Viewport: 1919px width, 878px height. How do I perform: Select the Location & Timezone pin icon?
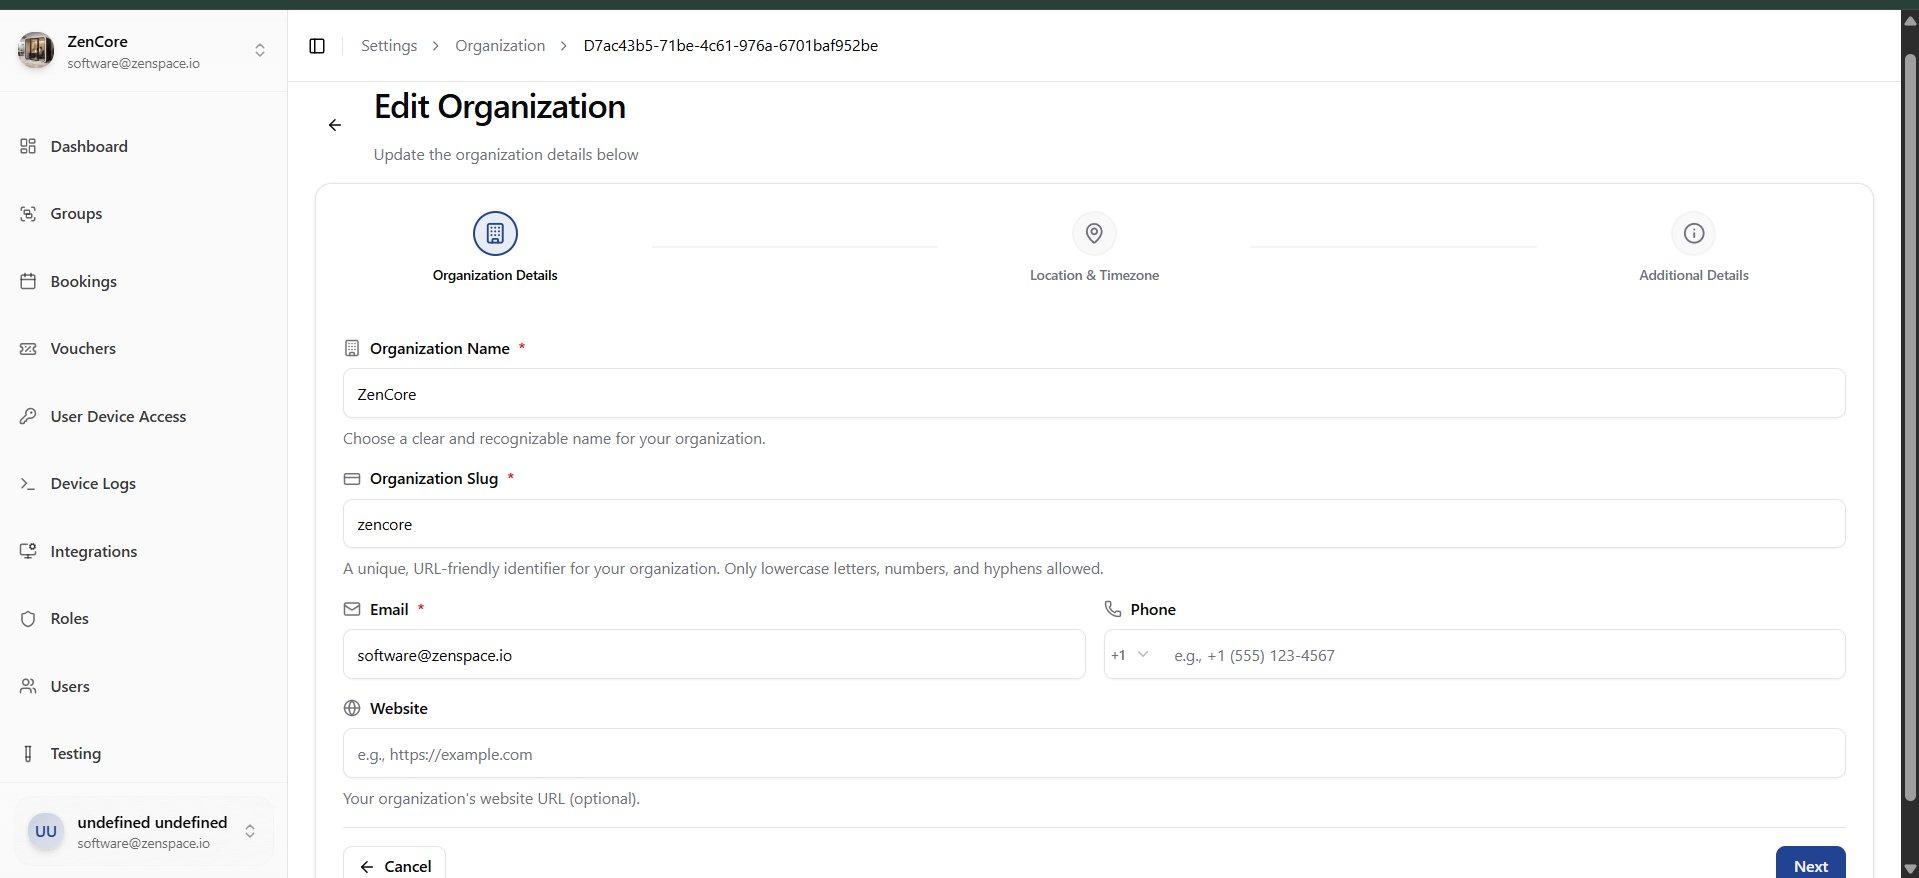[x=1094, y=233]
